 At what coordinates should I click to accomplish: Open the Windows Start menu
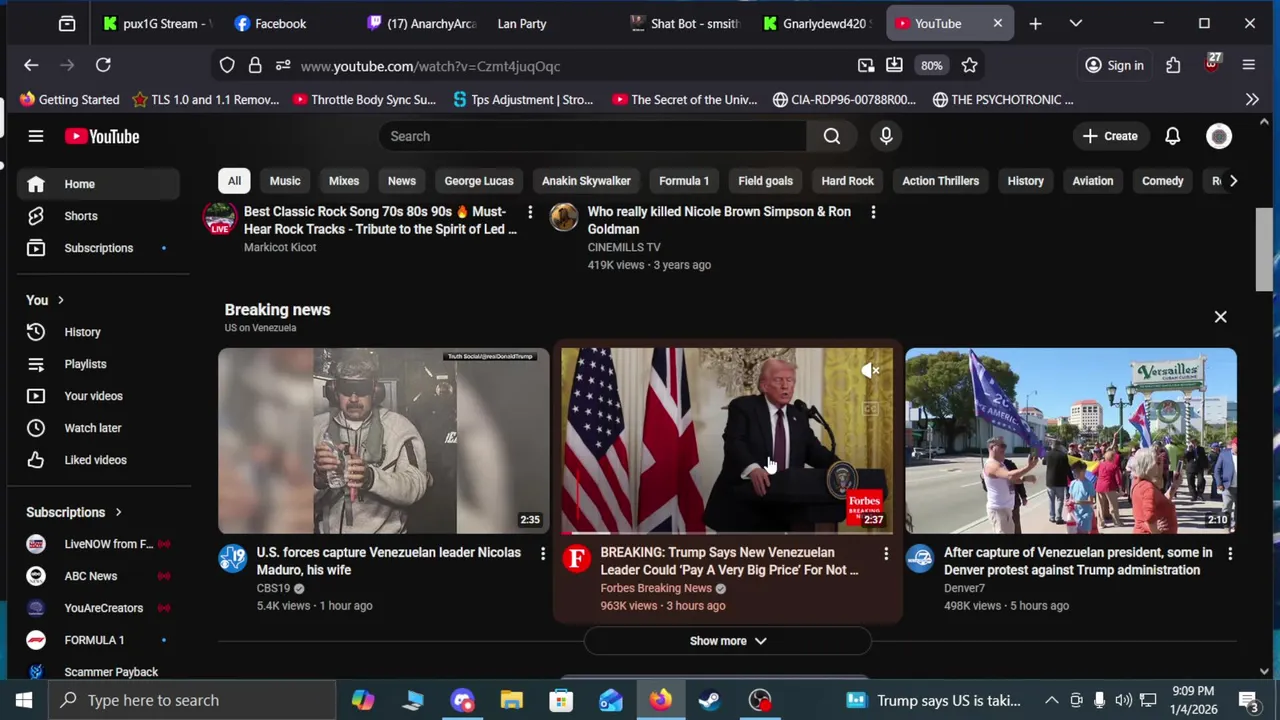[x=24, y=700]
